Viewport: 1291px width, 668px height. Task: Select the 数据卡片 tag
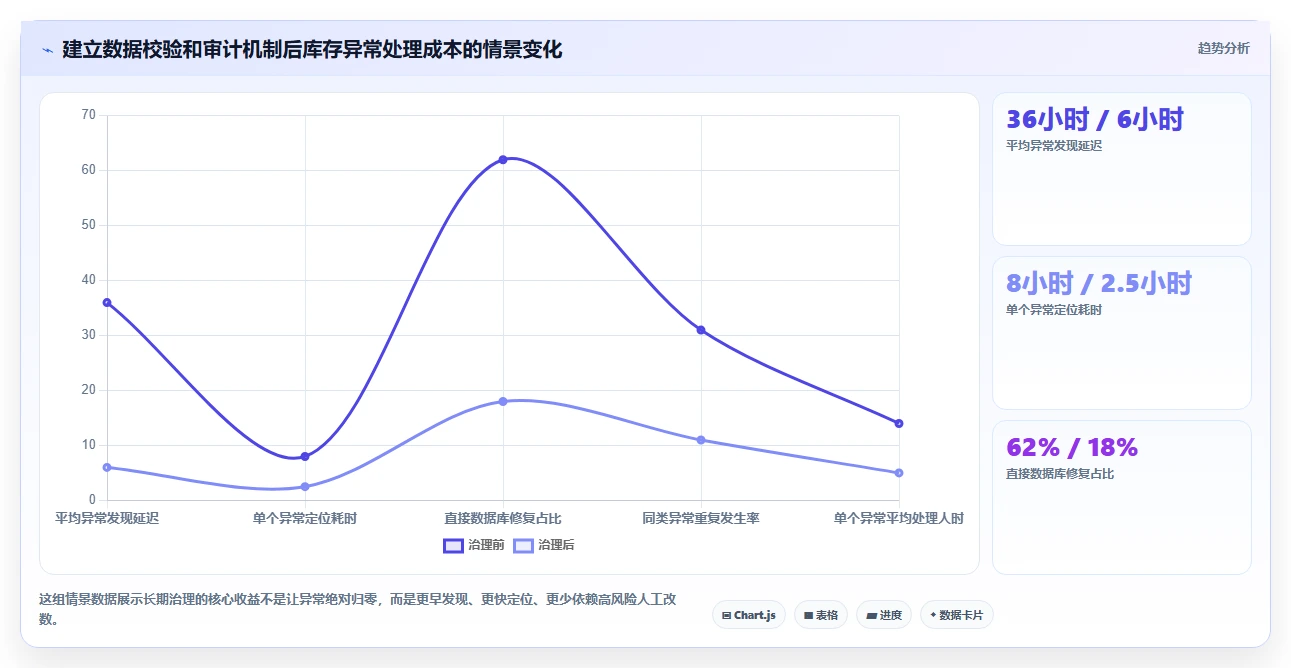coord(957,615)
